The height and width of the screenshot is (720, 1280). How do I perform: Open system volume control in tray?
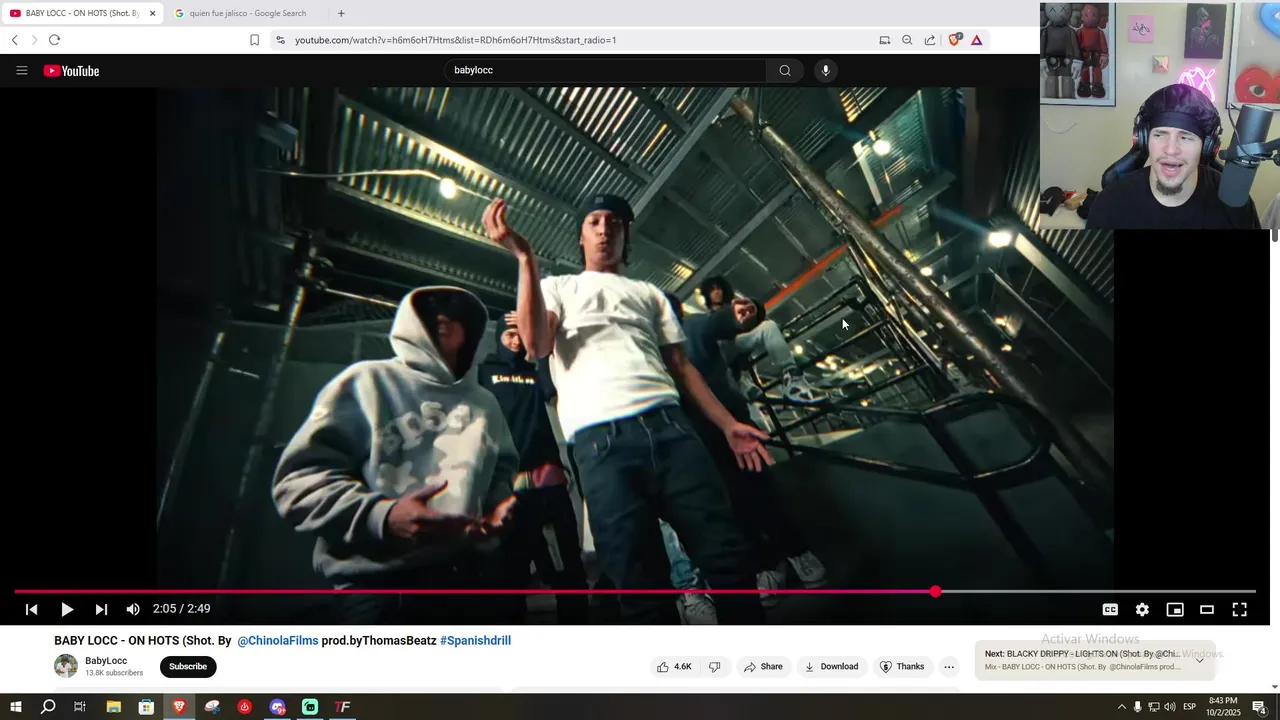(1170, 707)
